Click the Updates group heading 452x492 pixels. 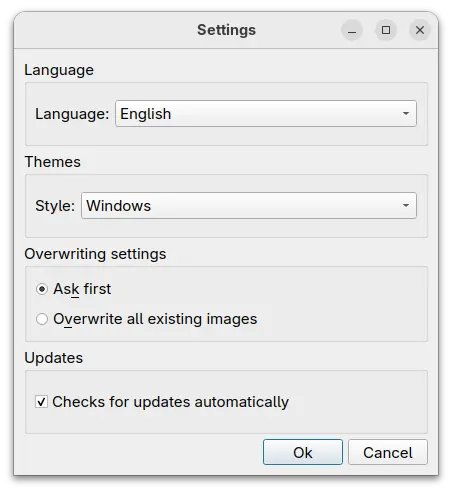[x=54, y=358]
